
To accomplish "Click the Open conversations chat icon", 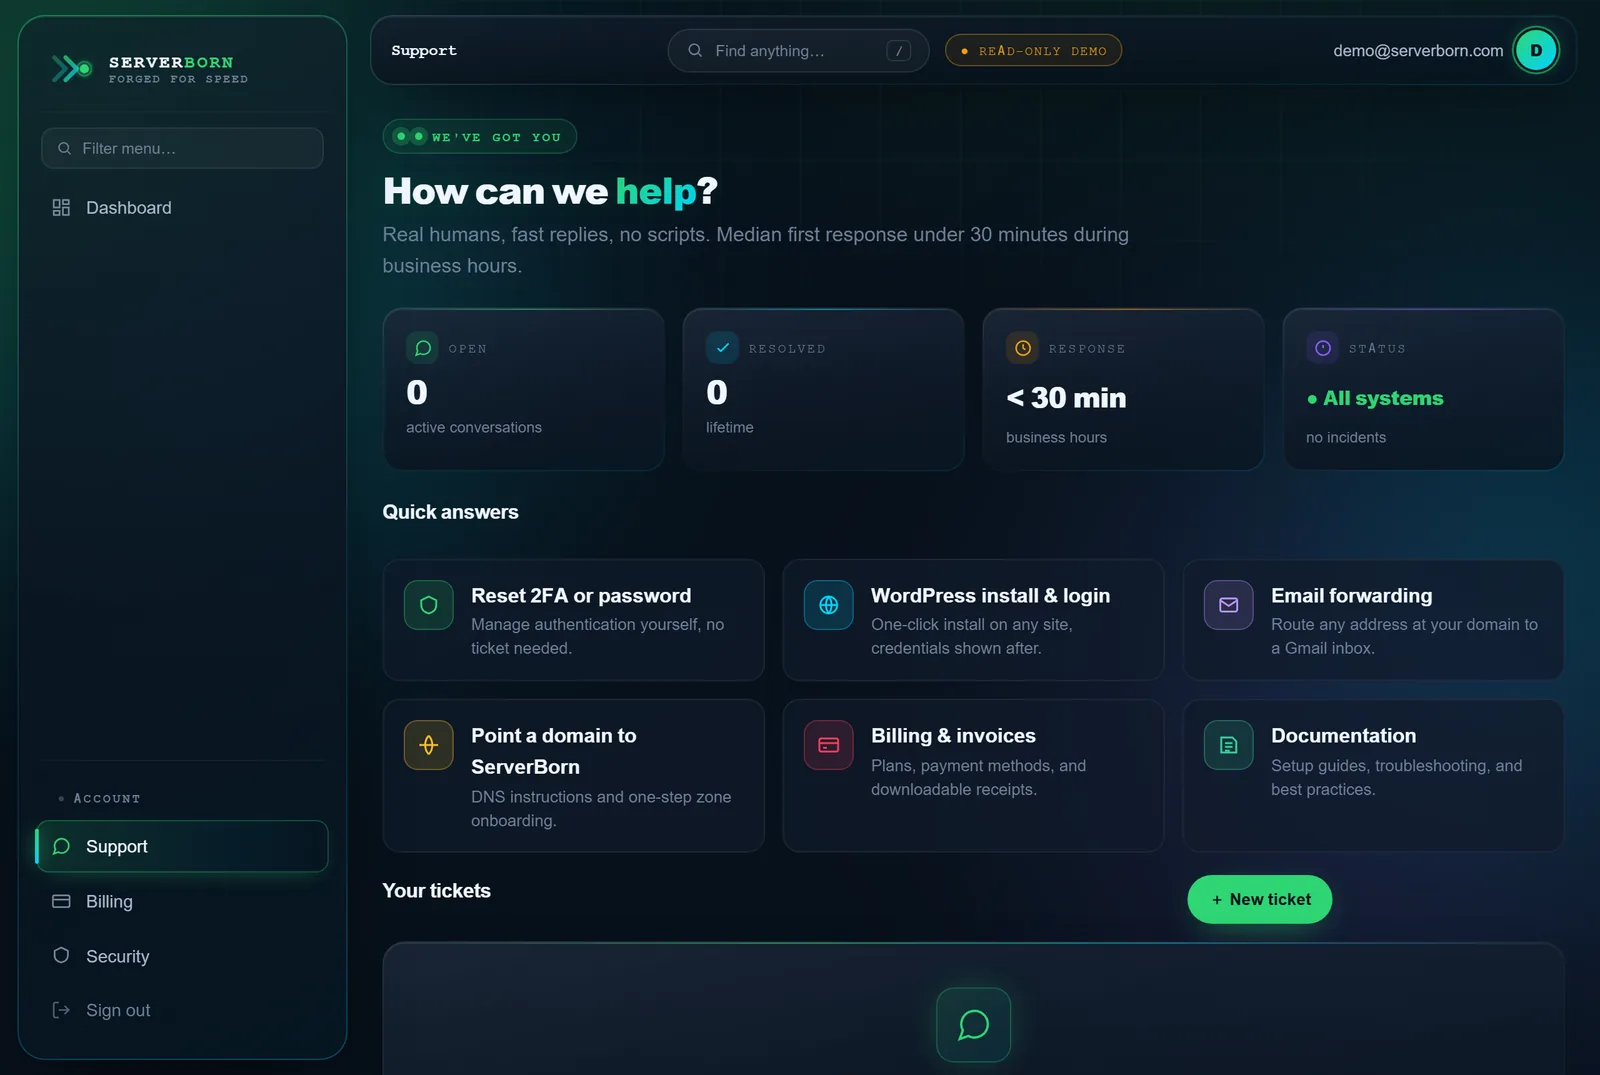I will click(x=422, y=348).
